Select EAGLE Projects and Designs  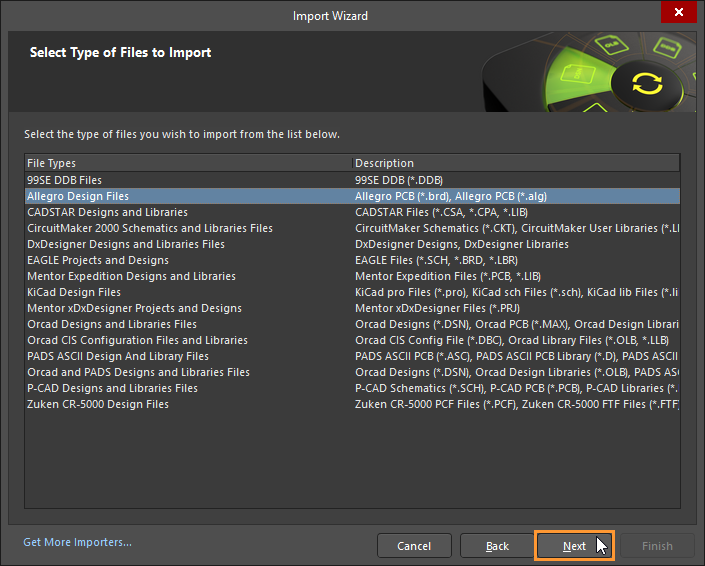click(98, 260)
